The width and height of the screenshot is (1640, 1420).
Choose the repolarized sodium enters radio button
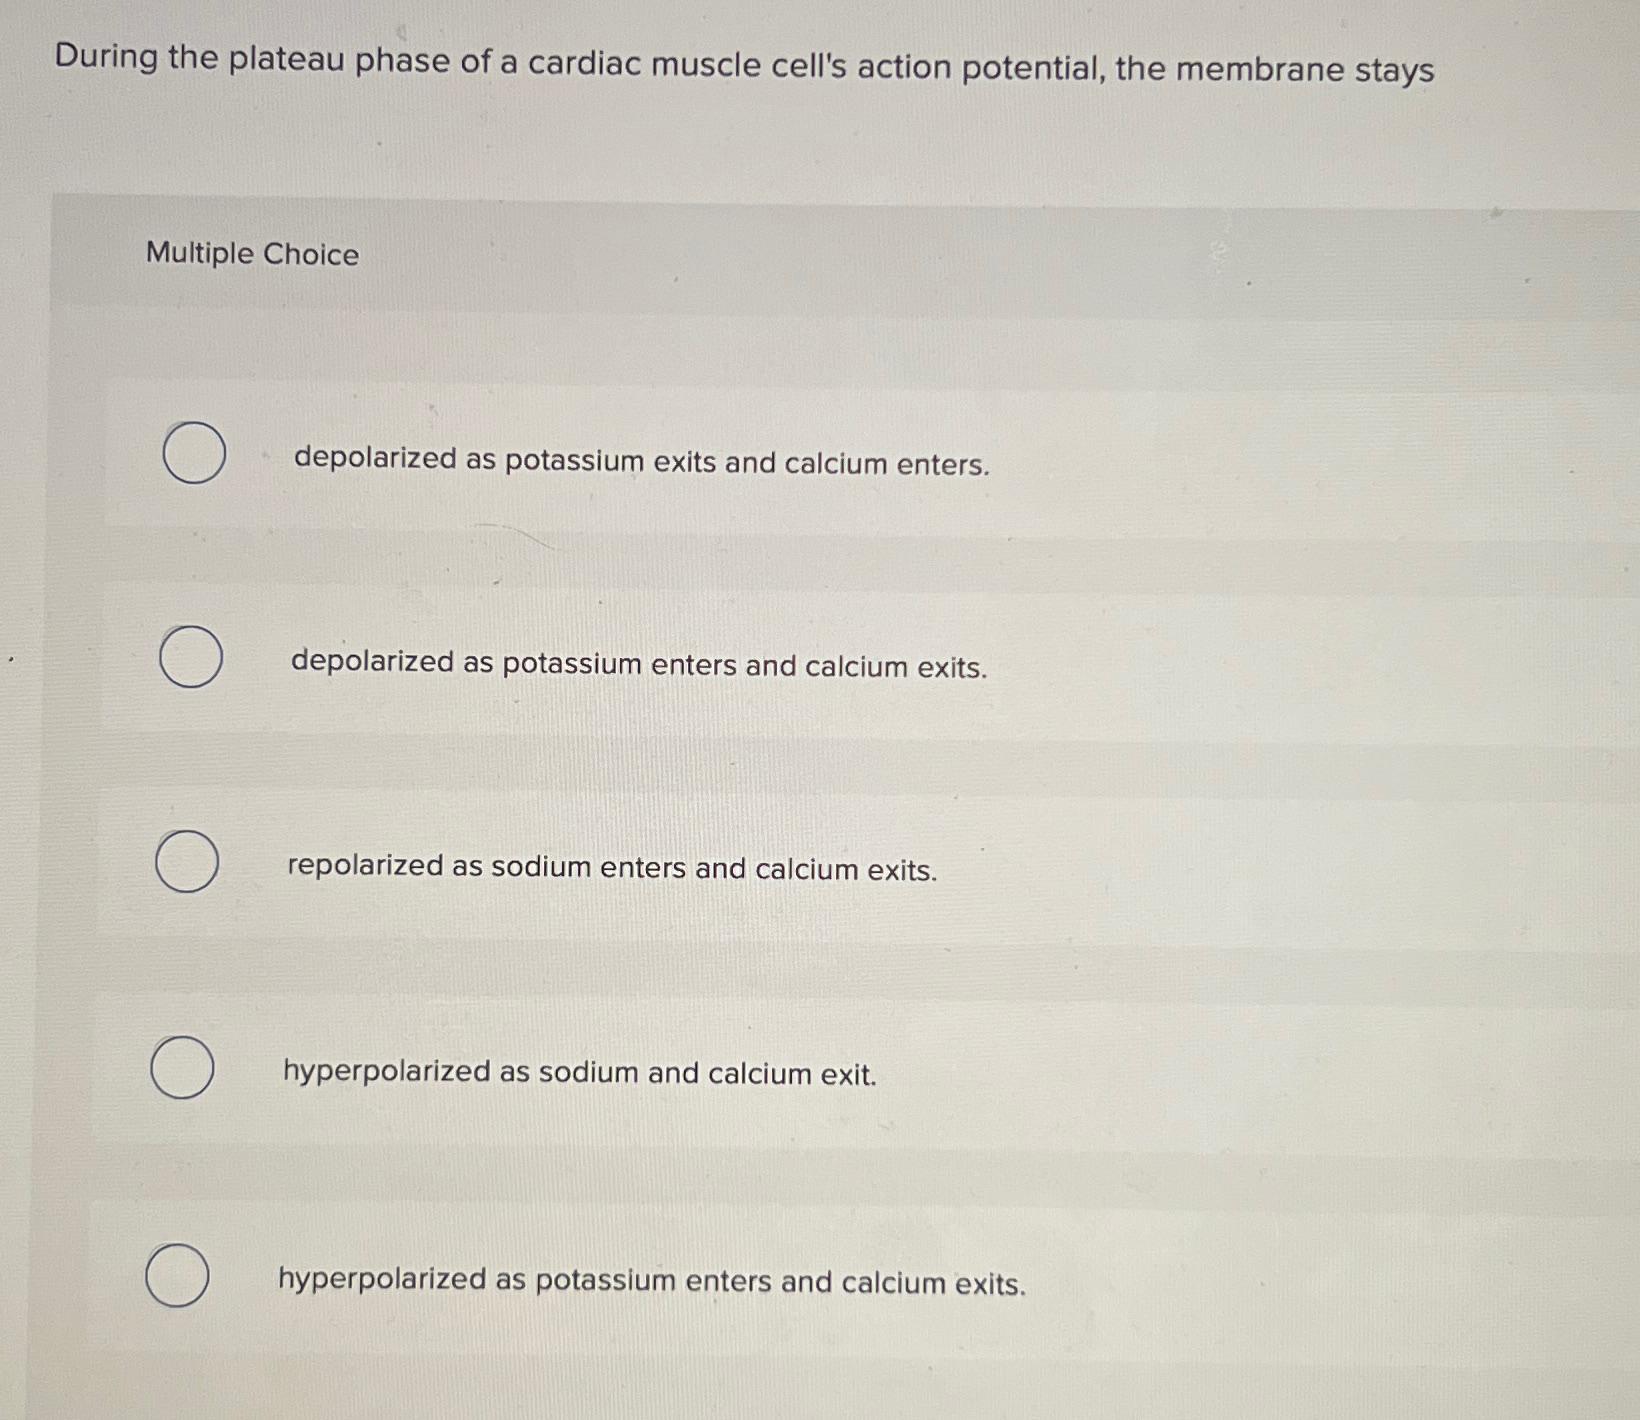coord(187,861)
